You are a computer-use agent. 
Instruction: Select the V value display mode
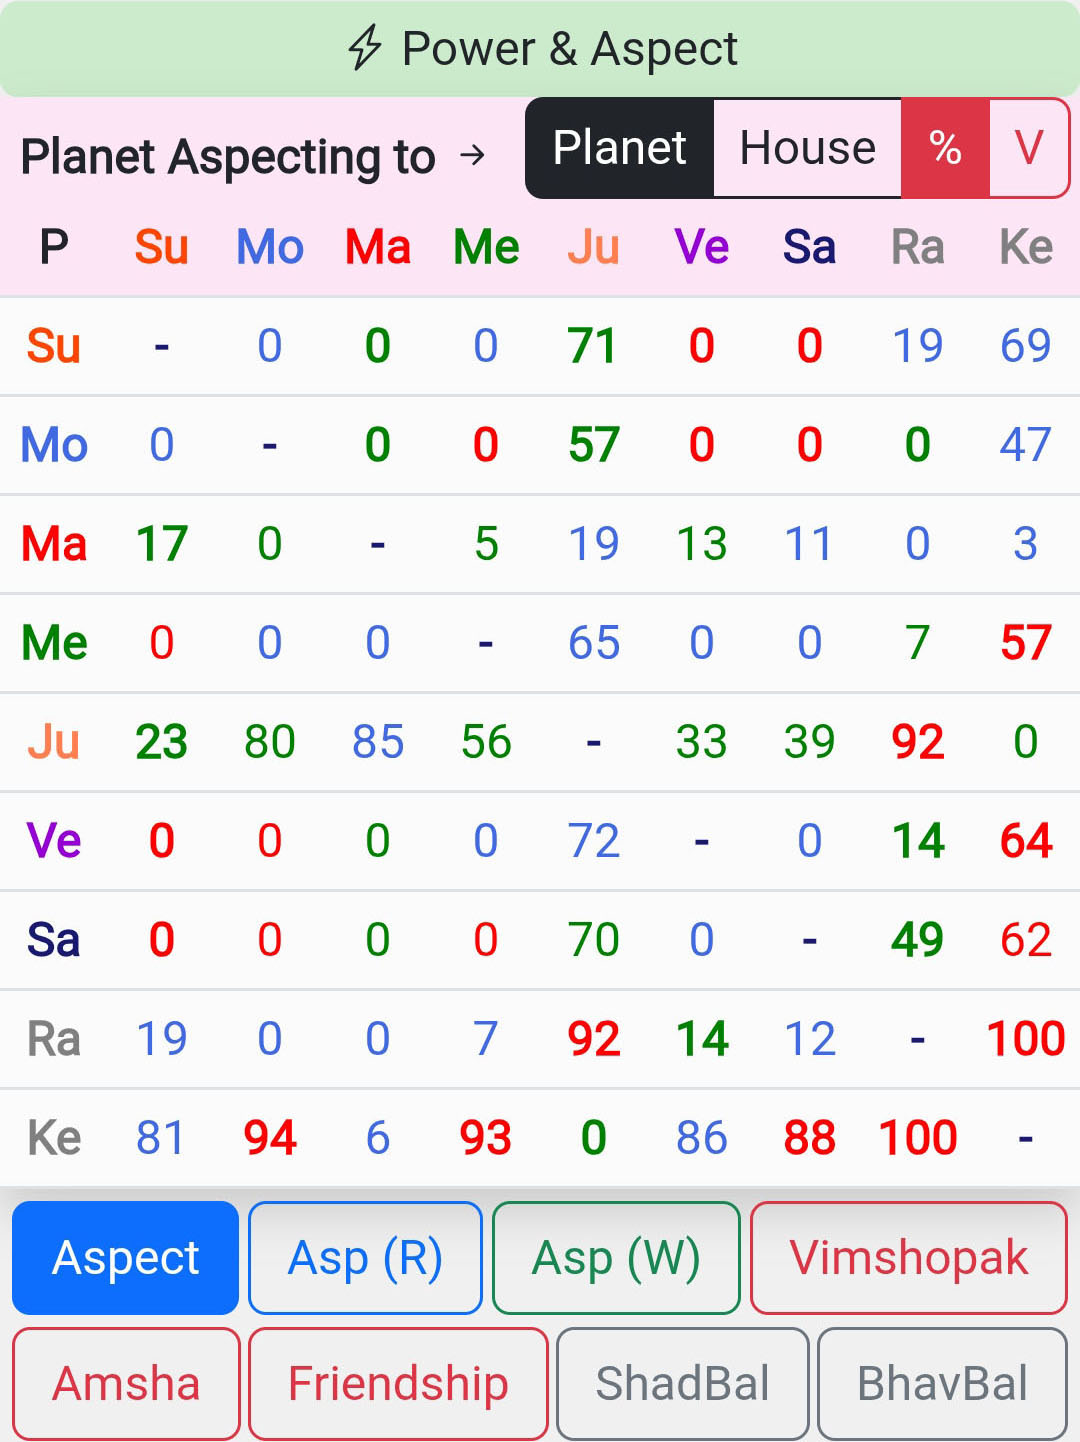1029,148
